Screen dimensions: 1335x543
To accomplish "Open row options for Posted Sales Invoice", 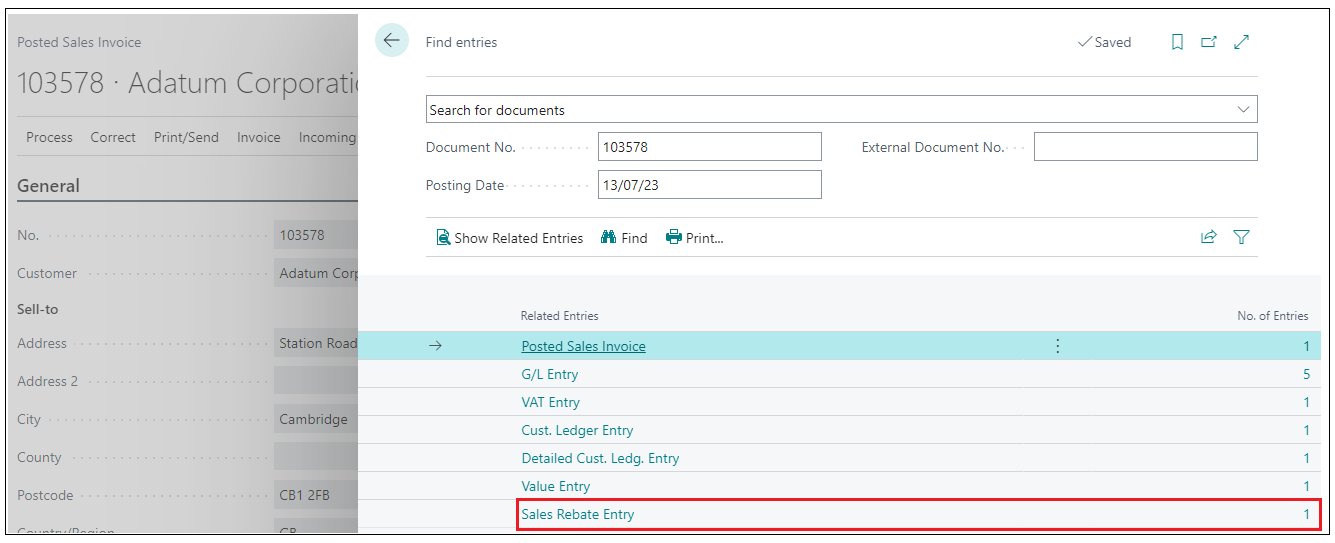I will click(x=1057, y=346).
